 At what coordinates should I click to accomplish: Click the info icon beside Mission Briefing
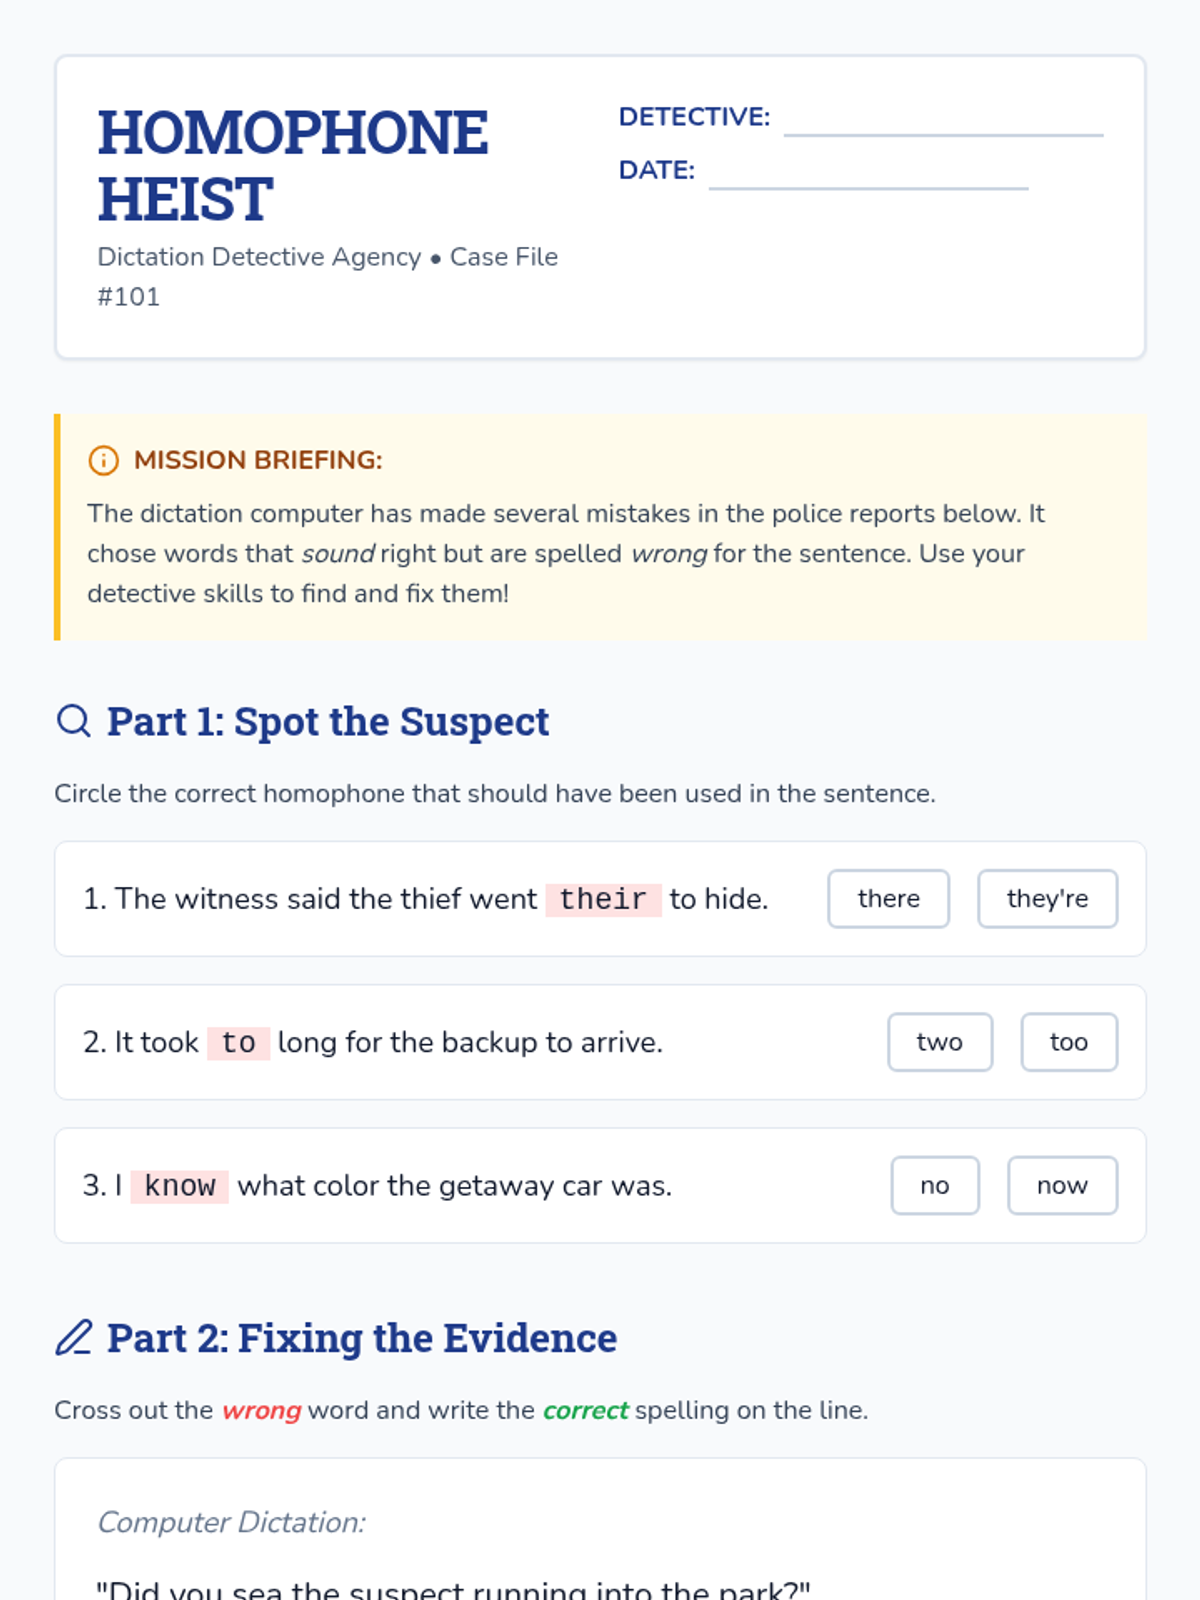[x=103, y=460]
